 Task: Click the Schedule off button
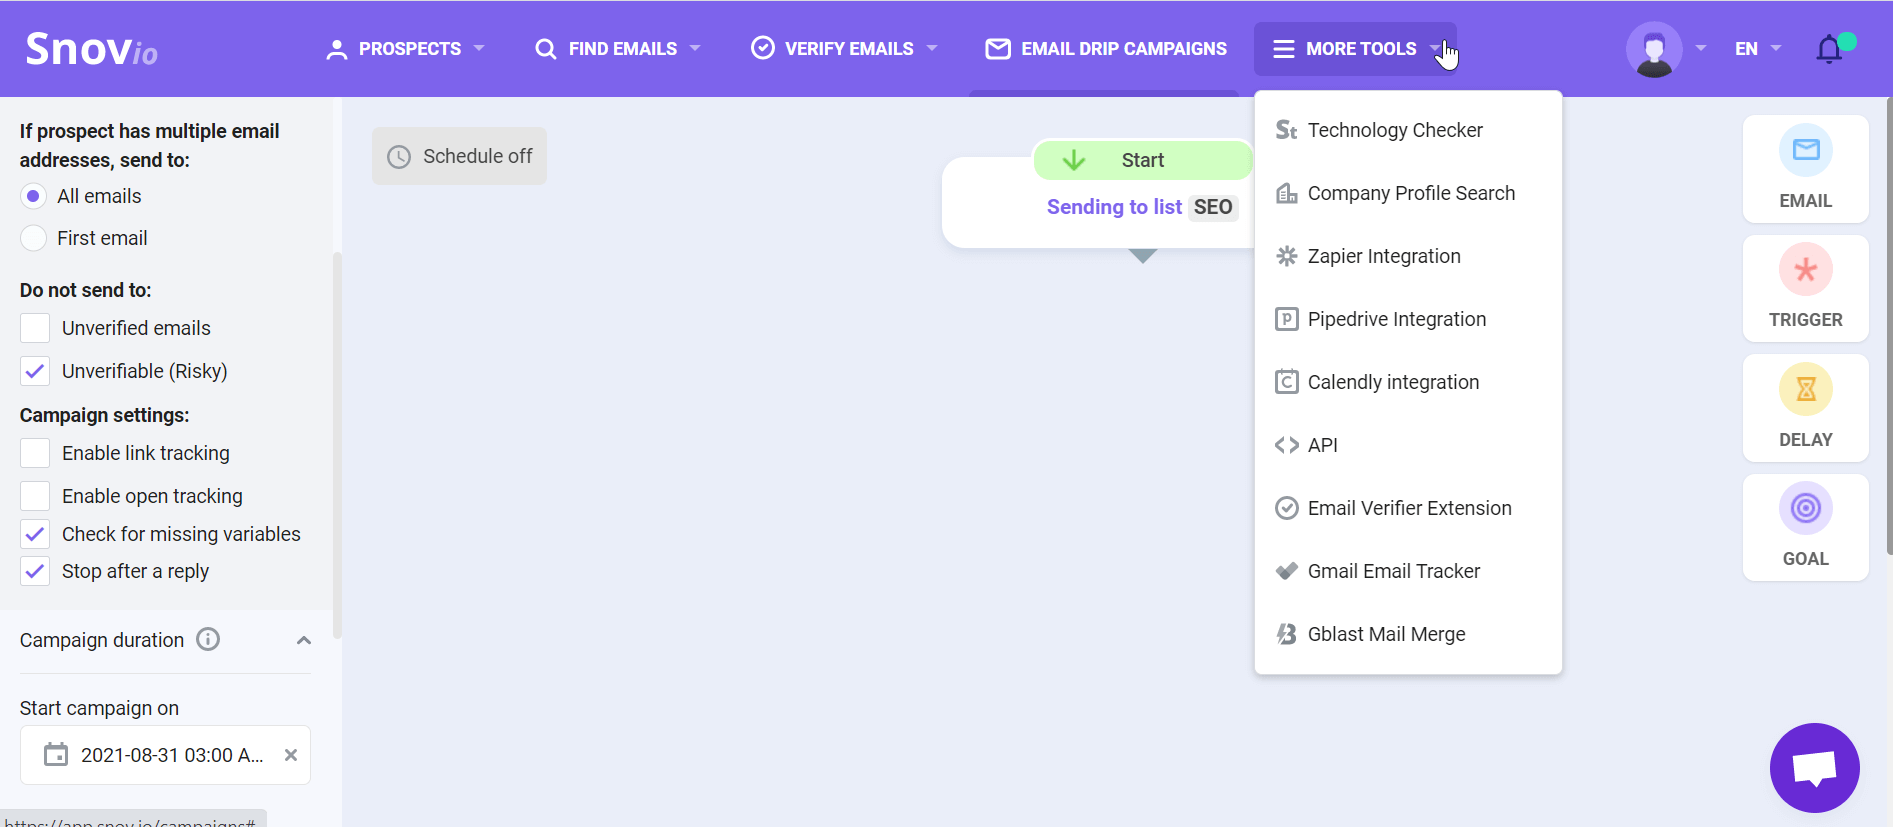tap(459, 156)
